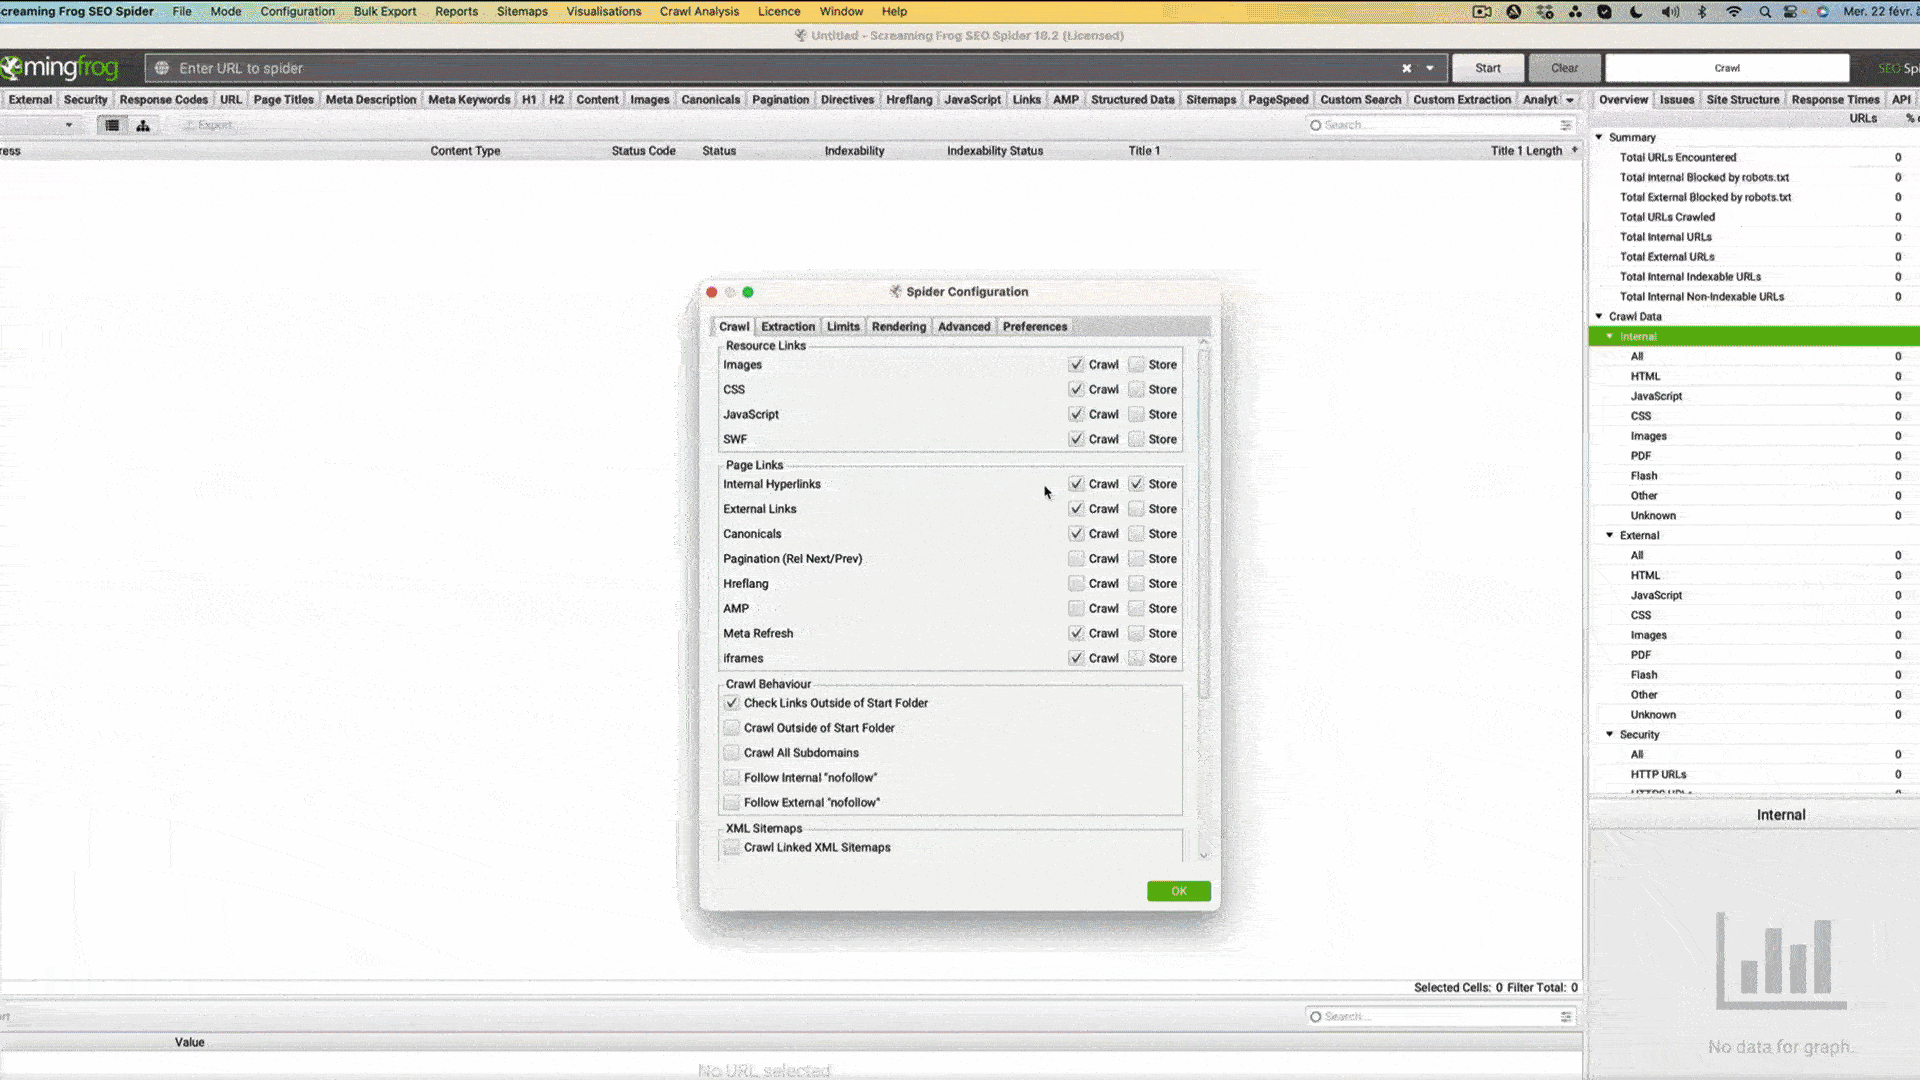This screenshot has height=1080, width=1920.
Task: Click the Screaming Frog logo
Action: [60, 68]
